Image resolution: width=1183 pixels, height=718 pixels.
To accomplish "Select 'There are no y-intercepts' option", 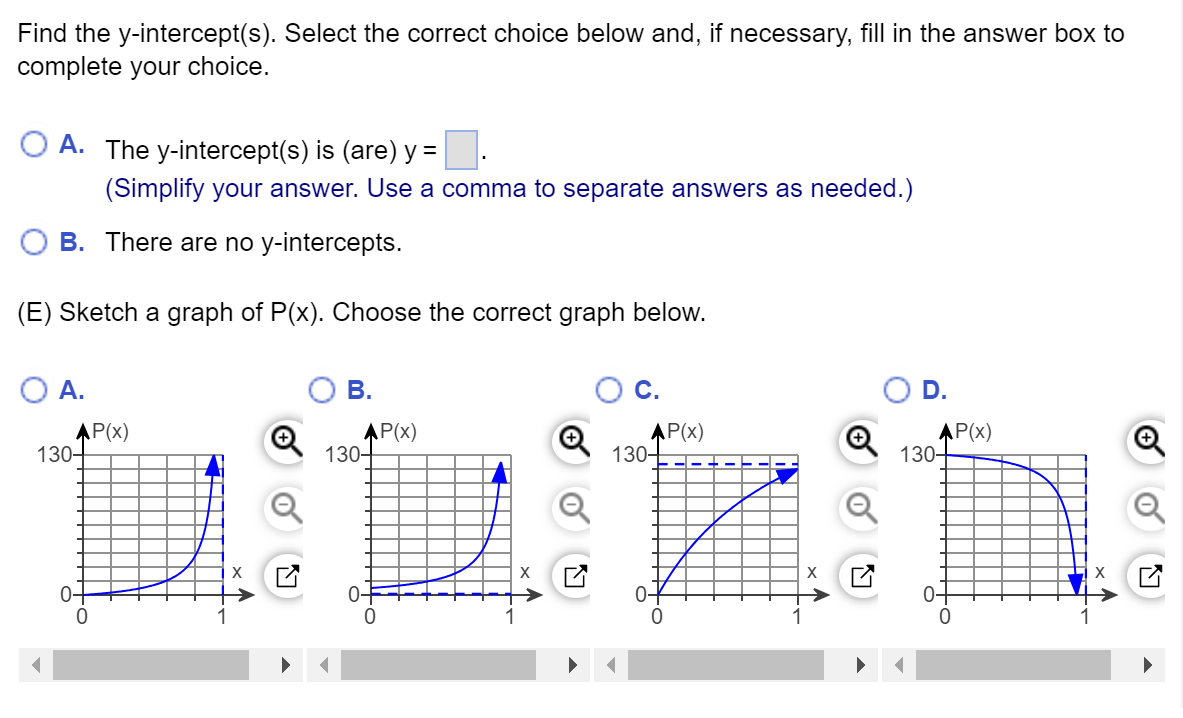I will pos(34,242).
